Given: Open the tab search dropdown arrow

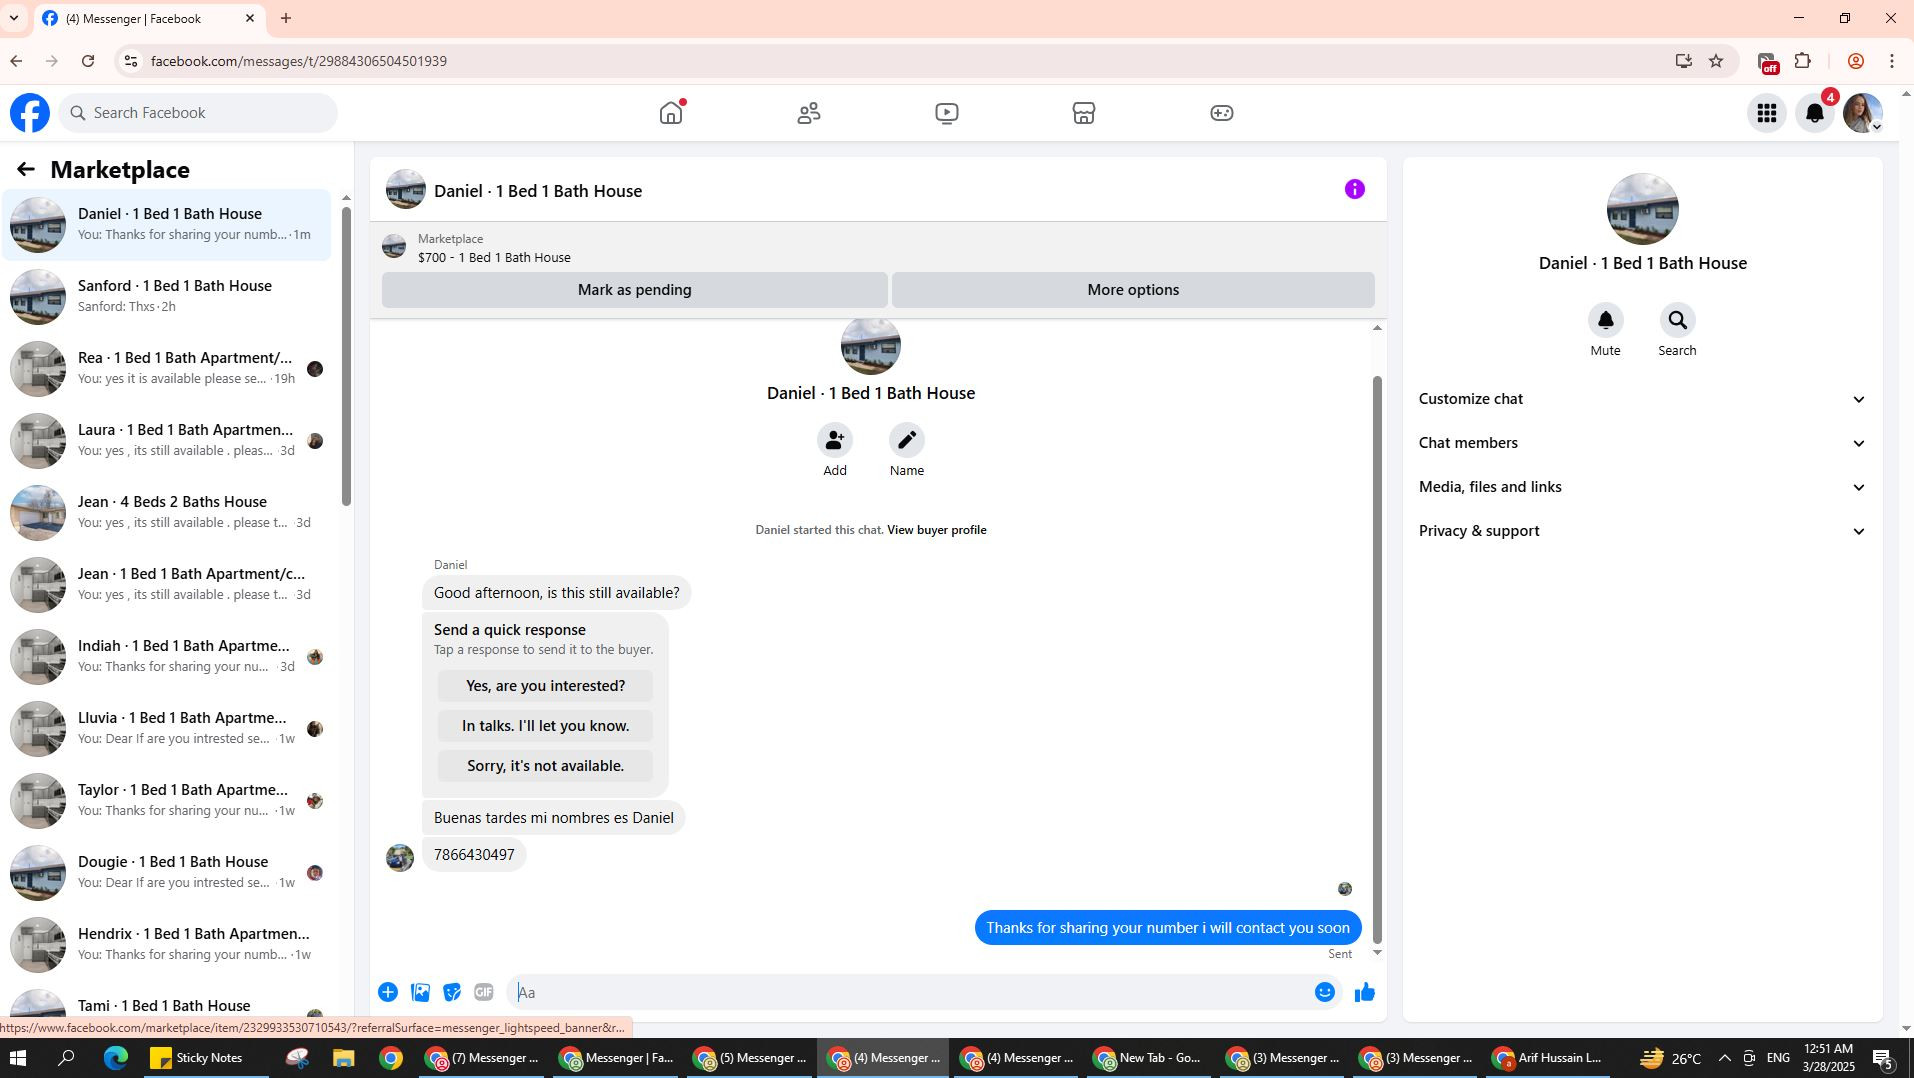Looking at the screenshot, I should (x=14, y=18).
